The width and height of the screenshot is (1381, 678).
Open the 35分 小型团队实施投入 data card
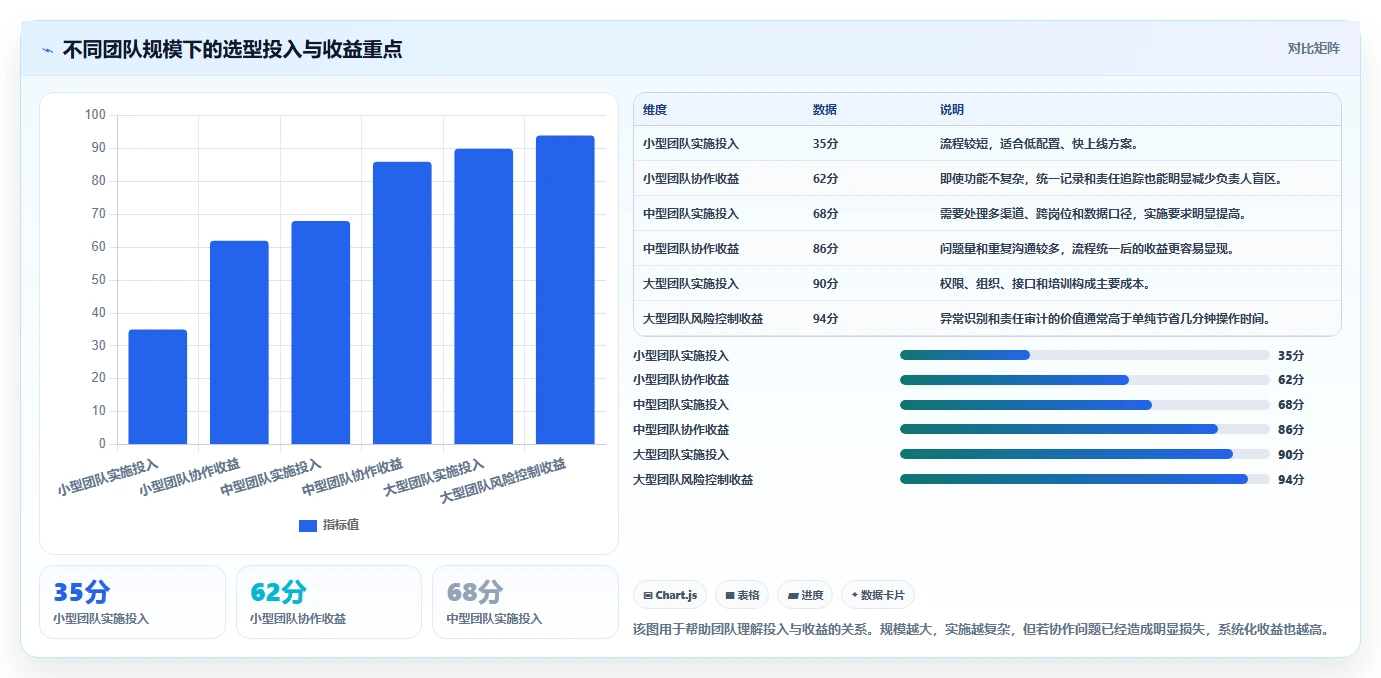point(132,602)
